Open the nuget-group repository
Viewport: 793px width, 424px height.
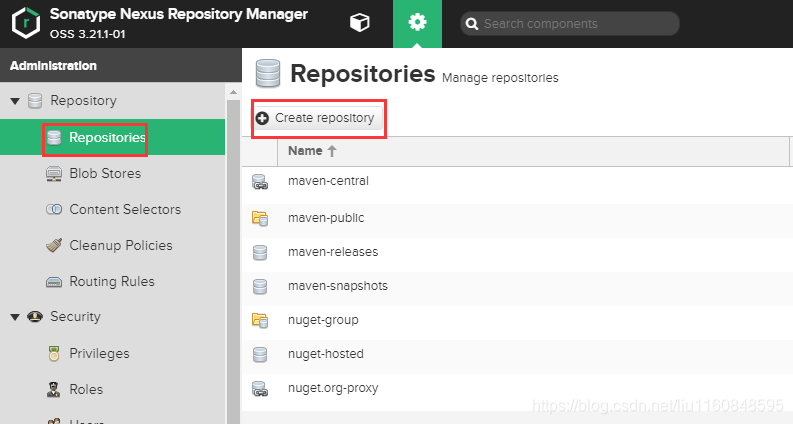click(x=323, y=320)
